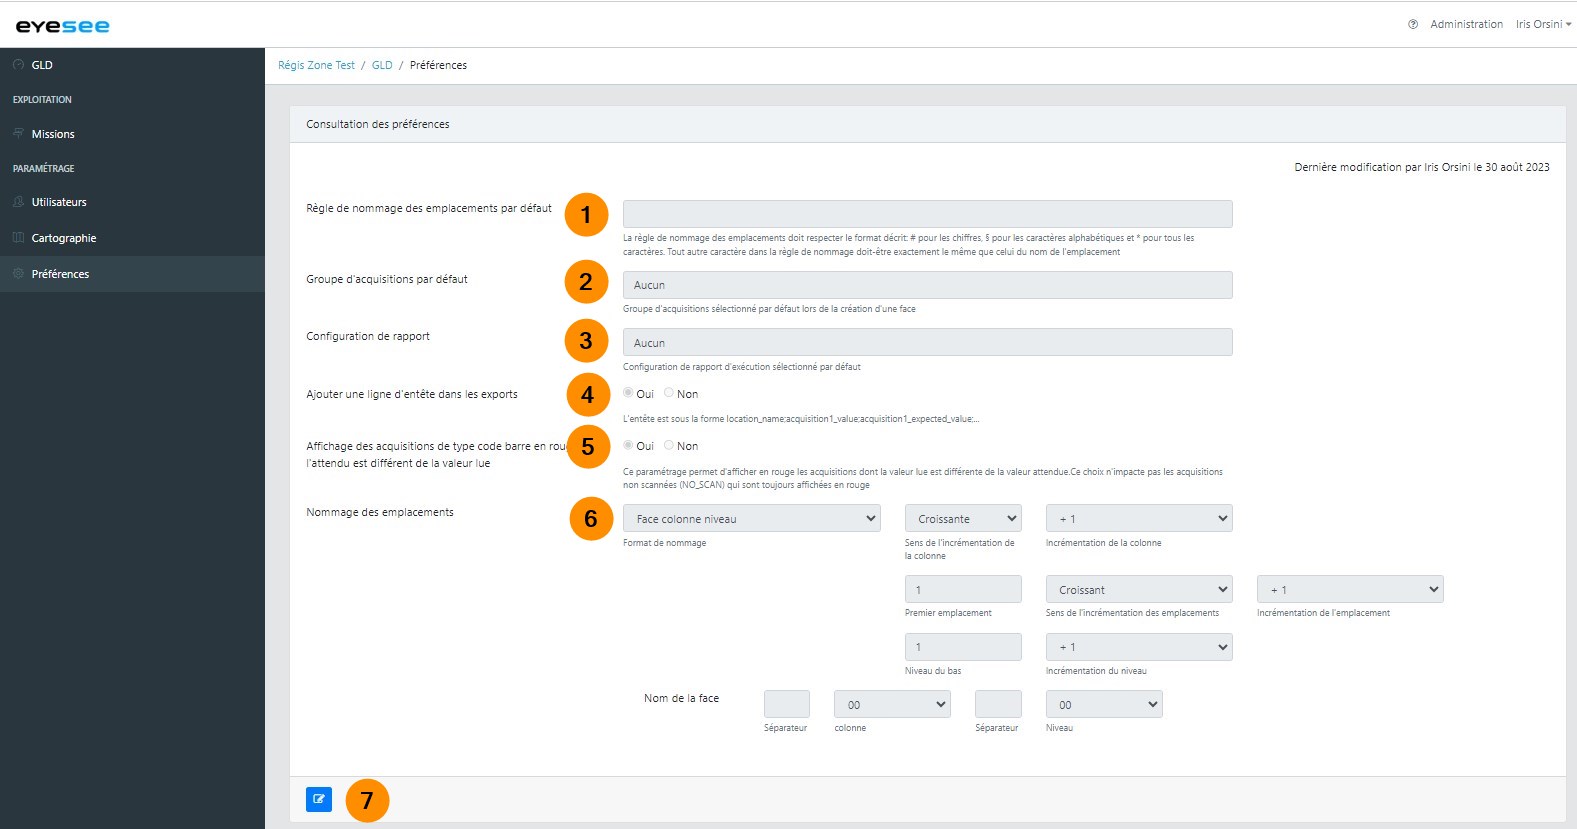The height and width of the screenshot is (829, 1577).
Task: Select Non for barcode acquisitions in red
Action: (x=669, y=445)
